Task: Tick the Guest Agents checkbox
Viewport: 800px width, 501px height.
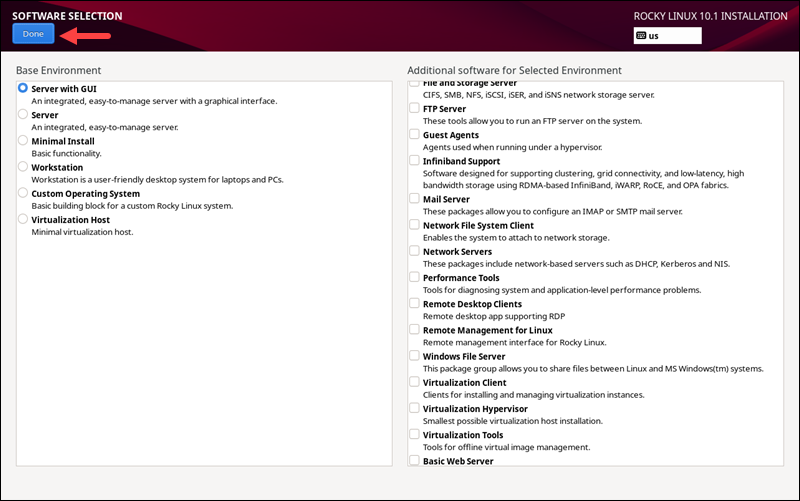Action: (x=414, y=134)
